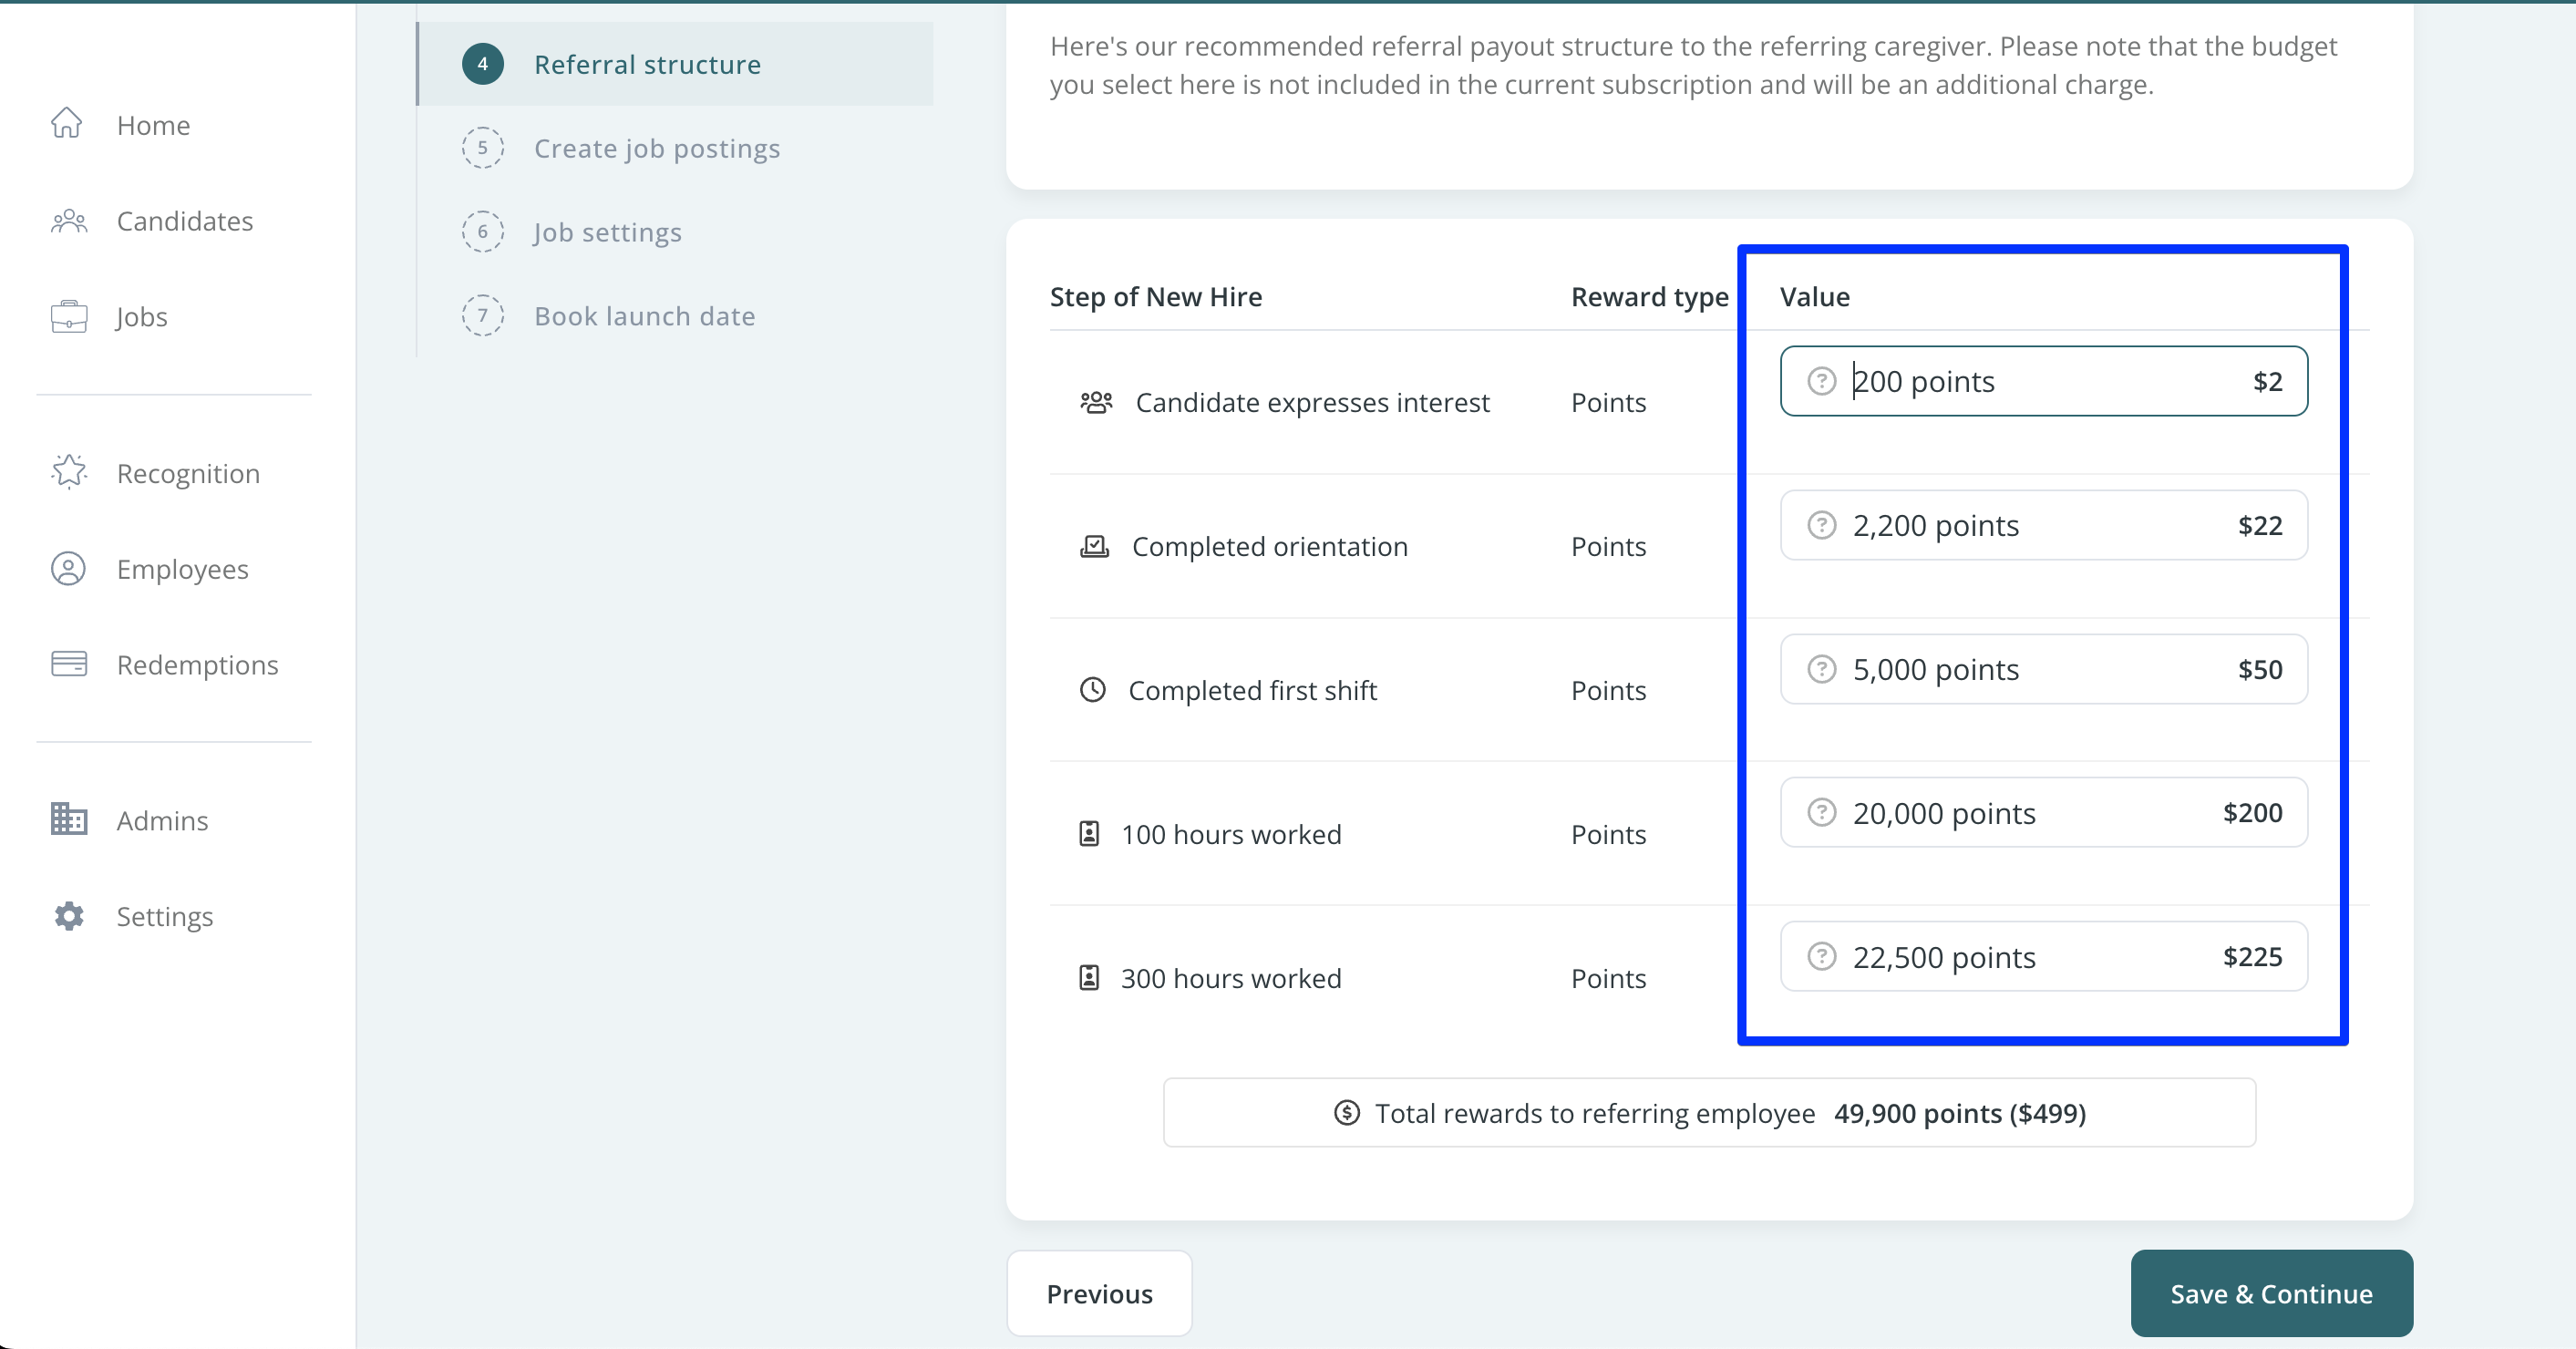Viewport: 2576px width, 1349px height.
Task: Focus the 200 points value field
Action: [x=2043, y=381]
